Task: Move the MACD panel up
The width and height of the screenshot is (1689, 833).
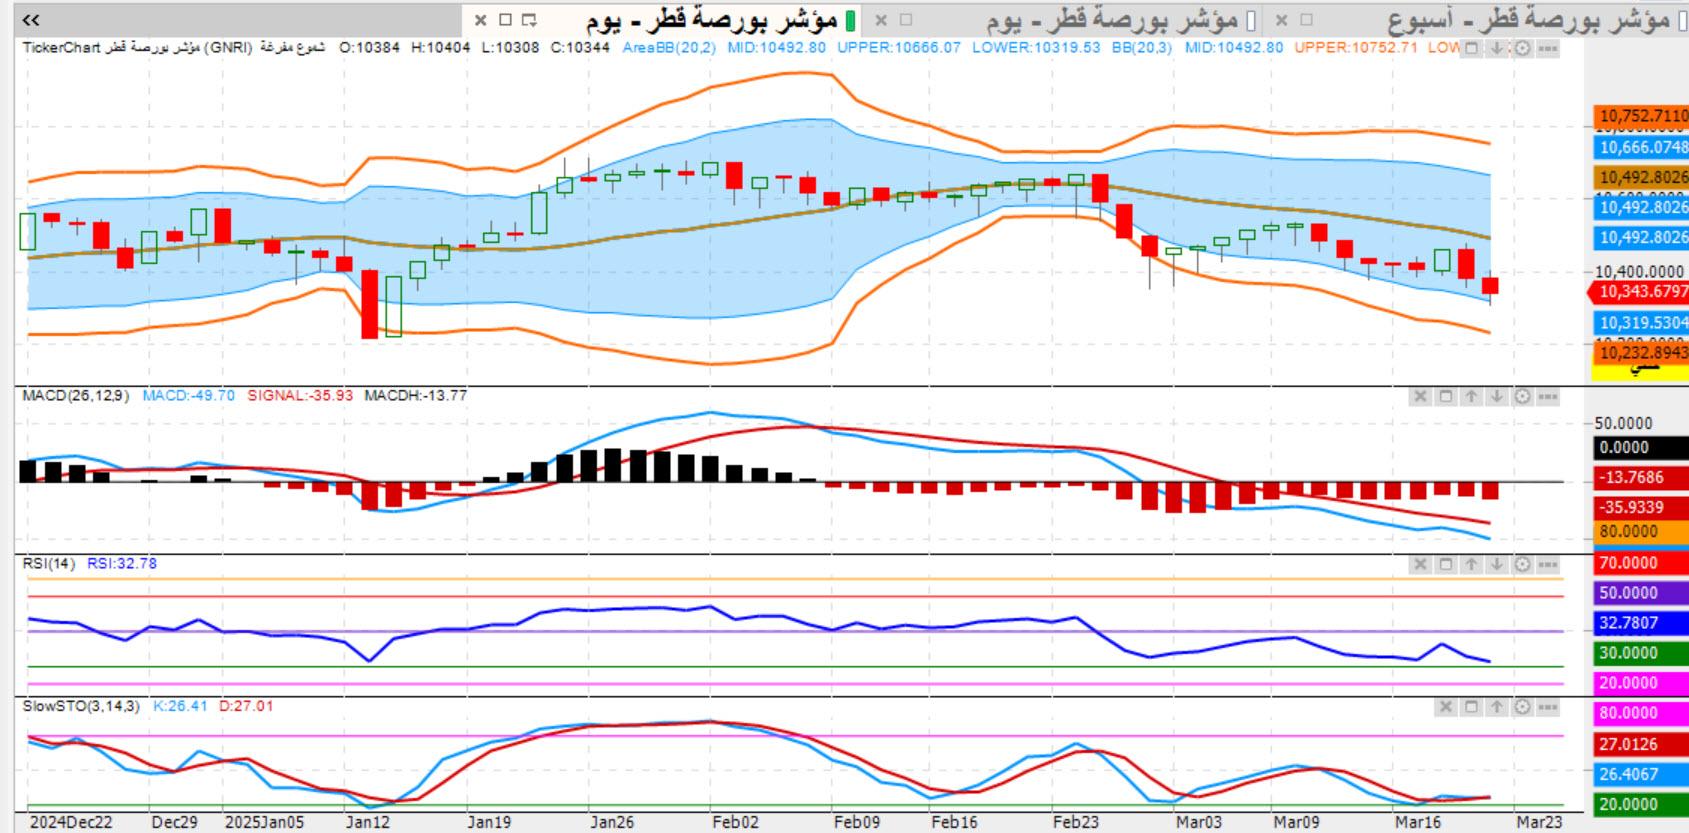Action: [x=1471, y=396]
